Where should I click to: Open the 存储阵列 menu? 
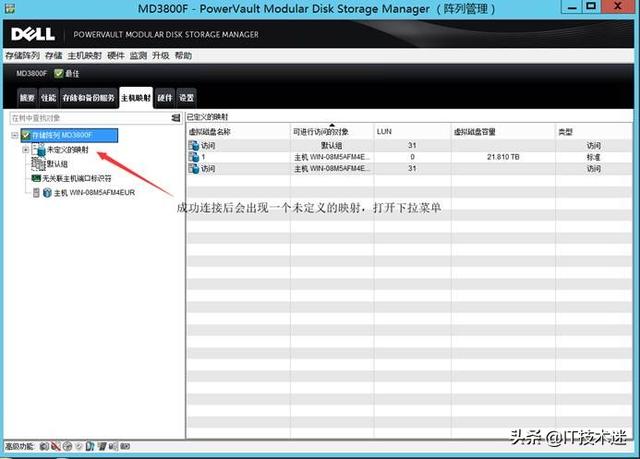[x=22, y=55]
